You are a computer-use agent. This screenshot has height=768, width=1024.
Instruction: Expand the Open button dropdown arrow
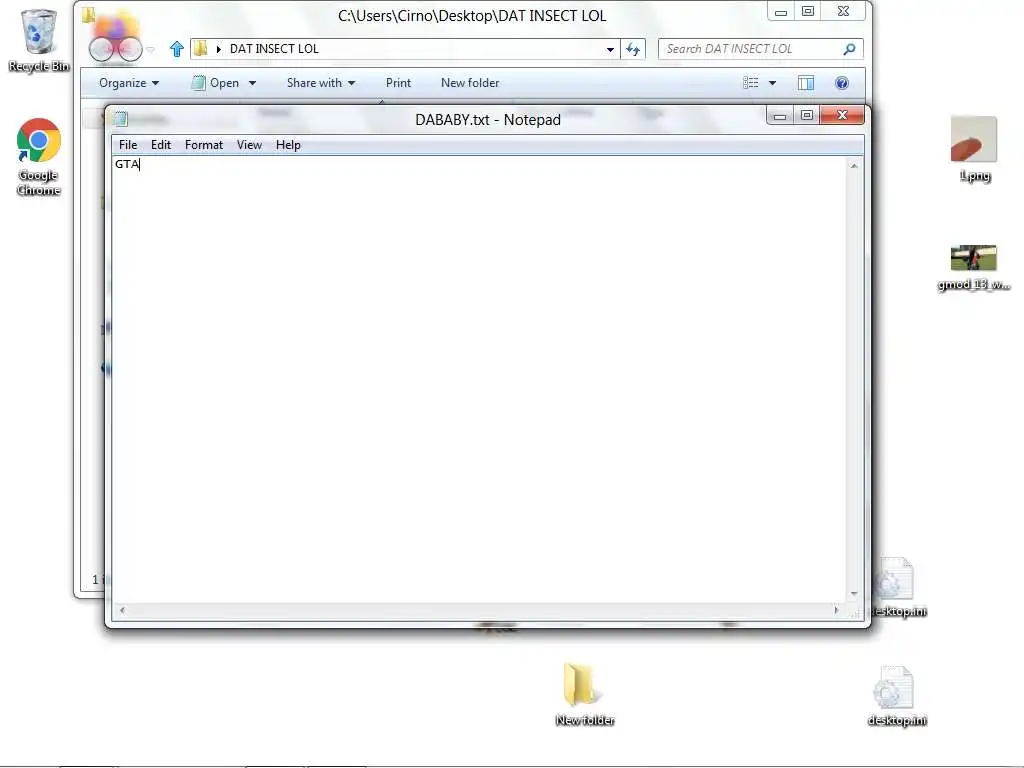[x=252, y=83]
